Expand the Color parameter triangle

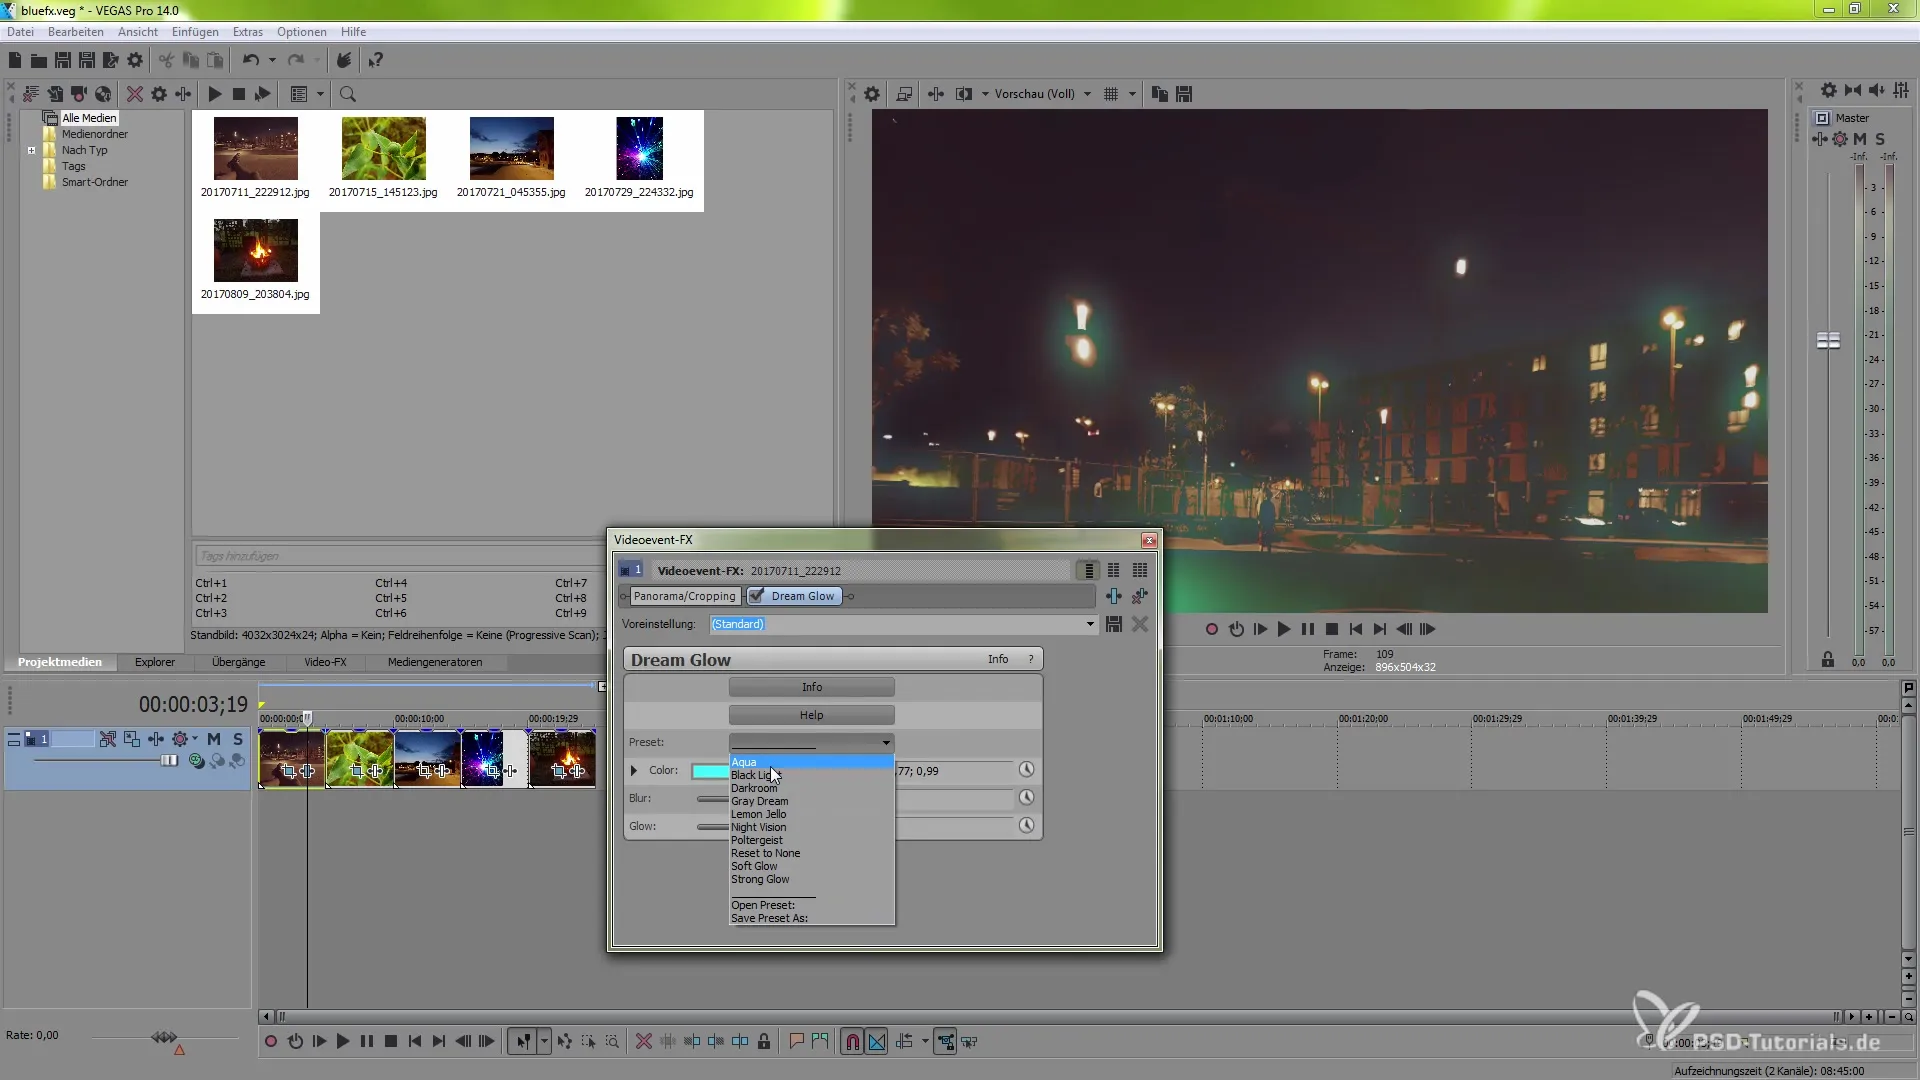(x=634, y=771)
